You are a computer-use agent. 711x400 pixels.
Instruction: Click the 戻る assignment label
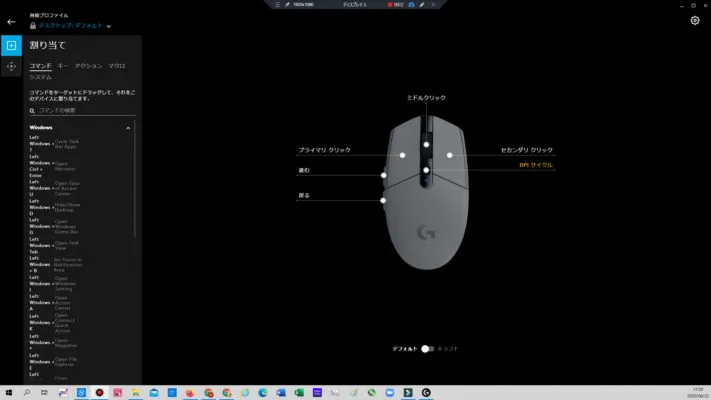tap(304, 195)
